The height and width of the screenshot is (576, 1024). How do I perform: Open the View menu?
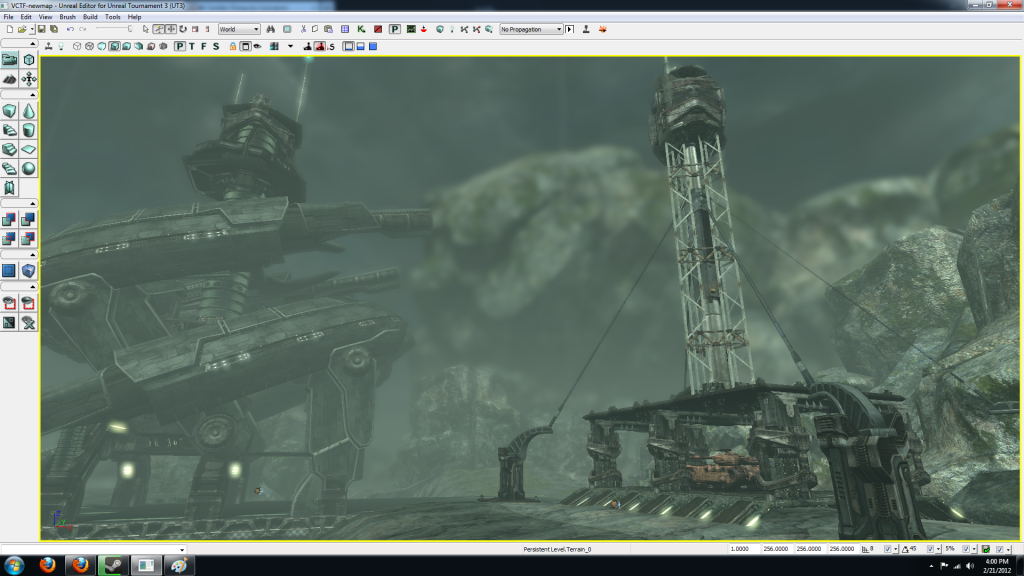tap(45, 17)
